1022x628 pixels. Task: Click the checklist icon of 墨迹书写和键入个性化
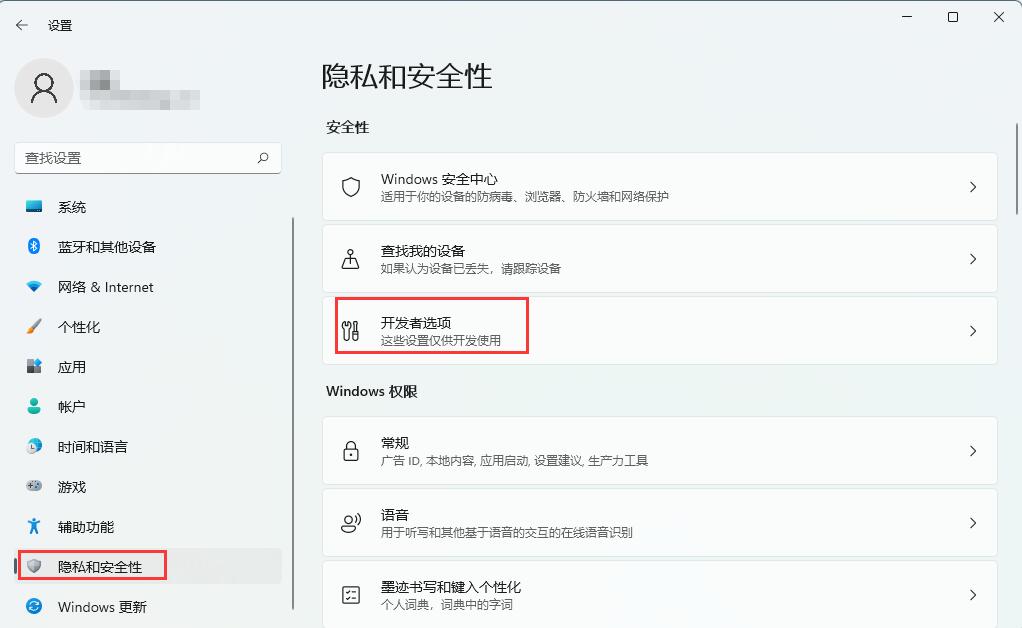(x=351, y=595)
